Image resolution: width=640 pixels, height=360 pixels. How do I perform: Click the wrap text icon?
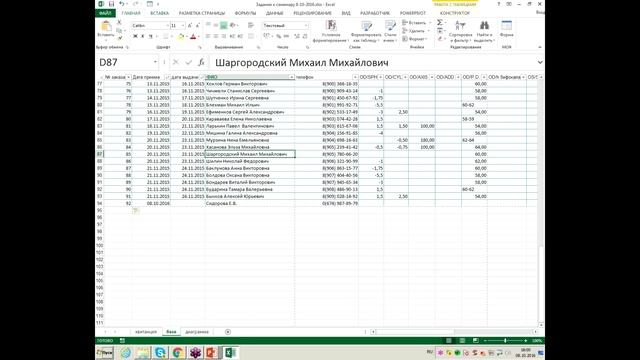(251, 25)
